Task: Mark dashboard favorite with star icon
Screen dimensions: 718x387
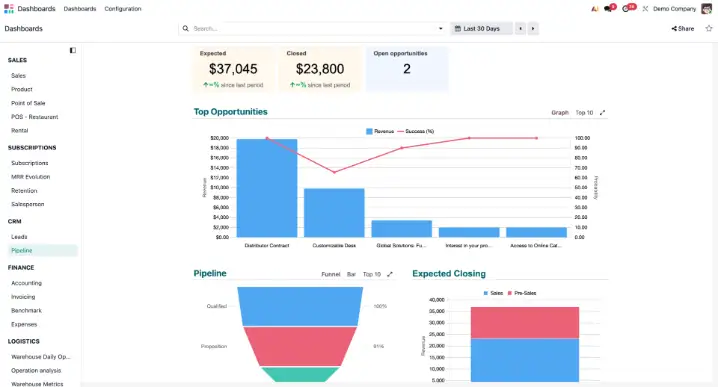Action: [x=709, y=28]
